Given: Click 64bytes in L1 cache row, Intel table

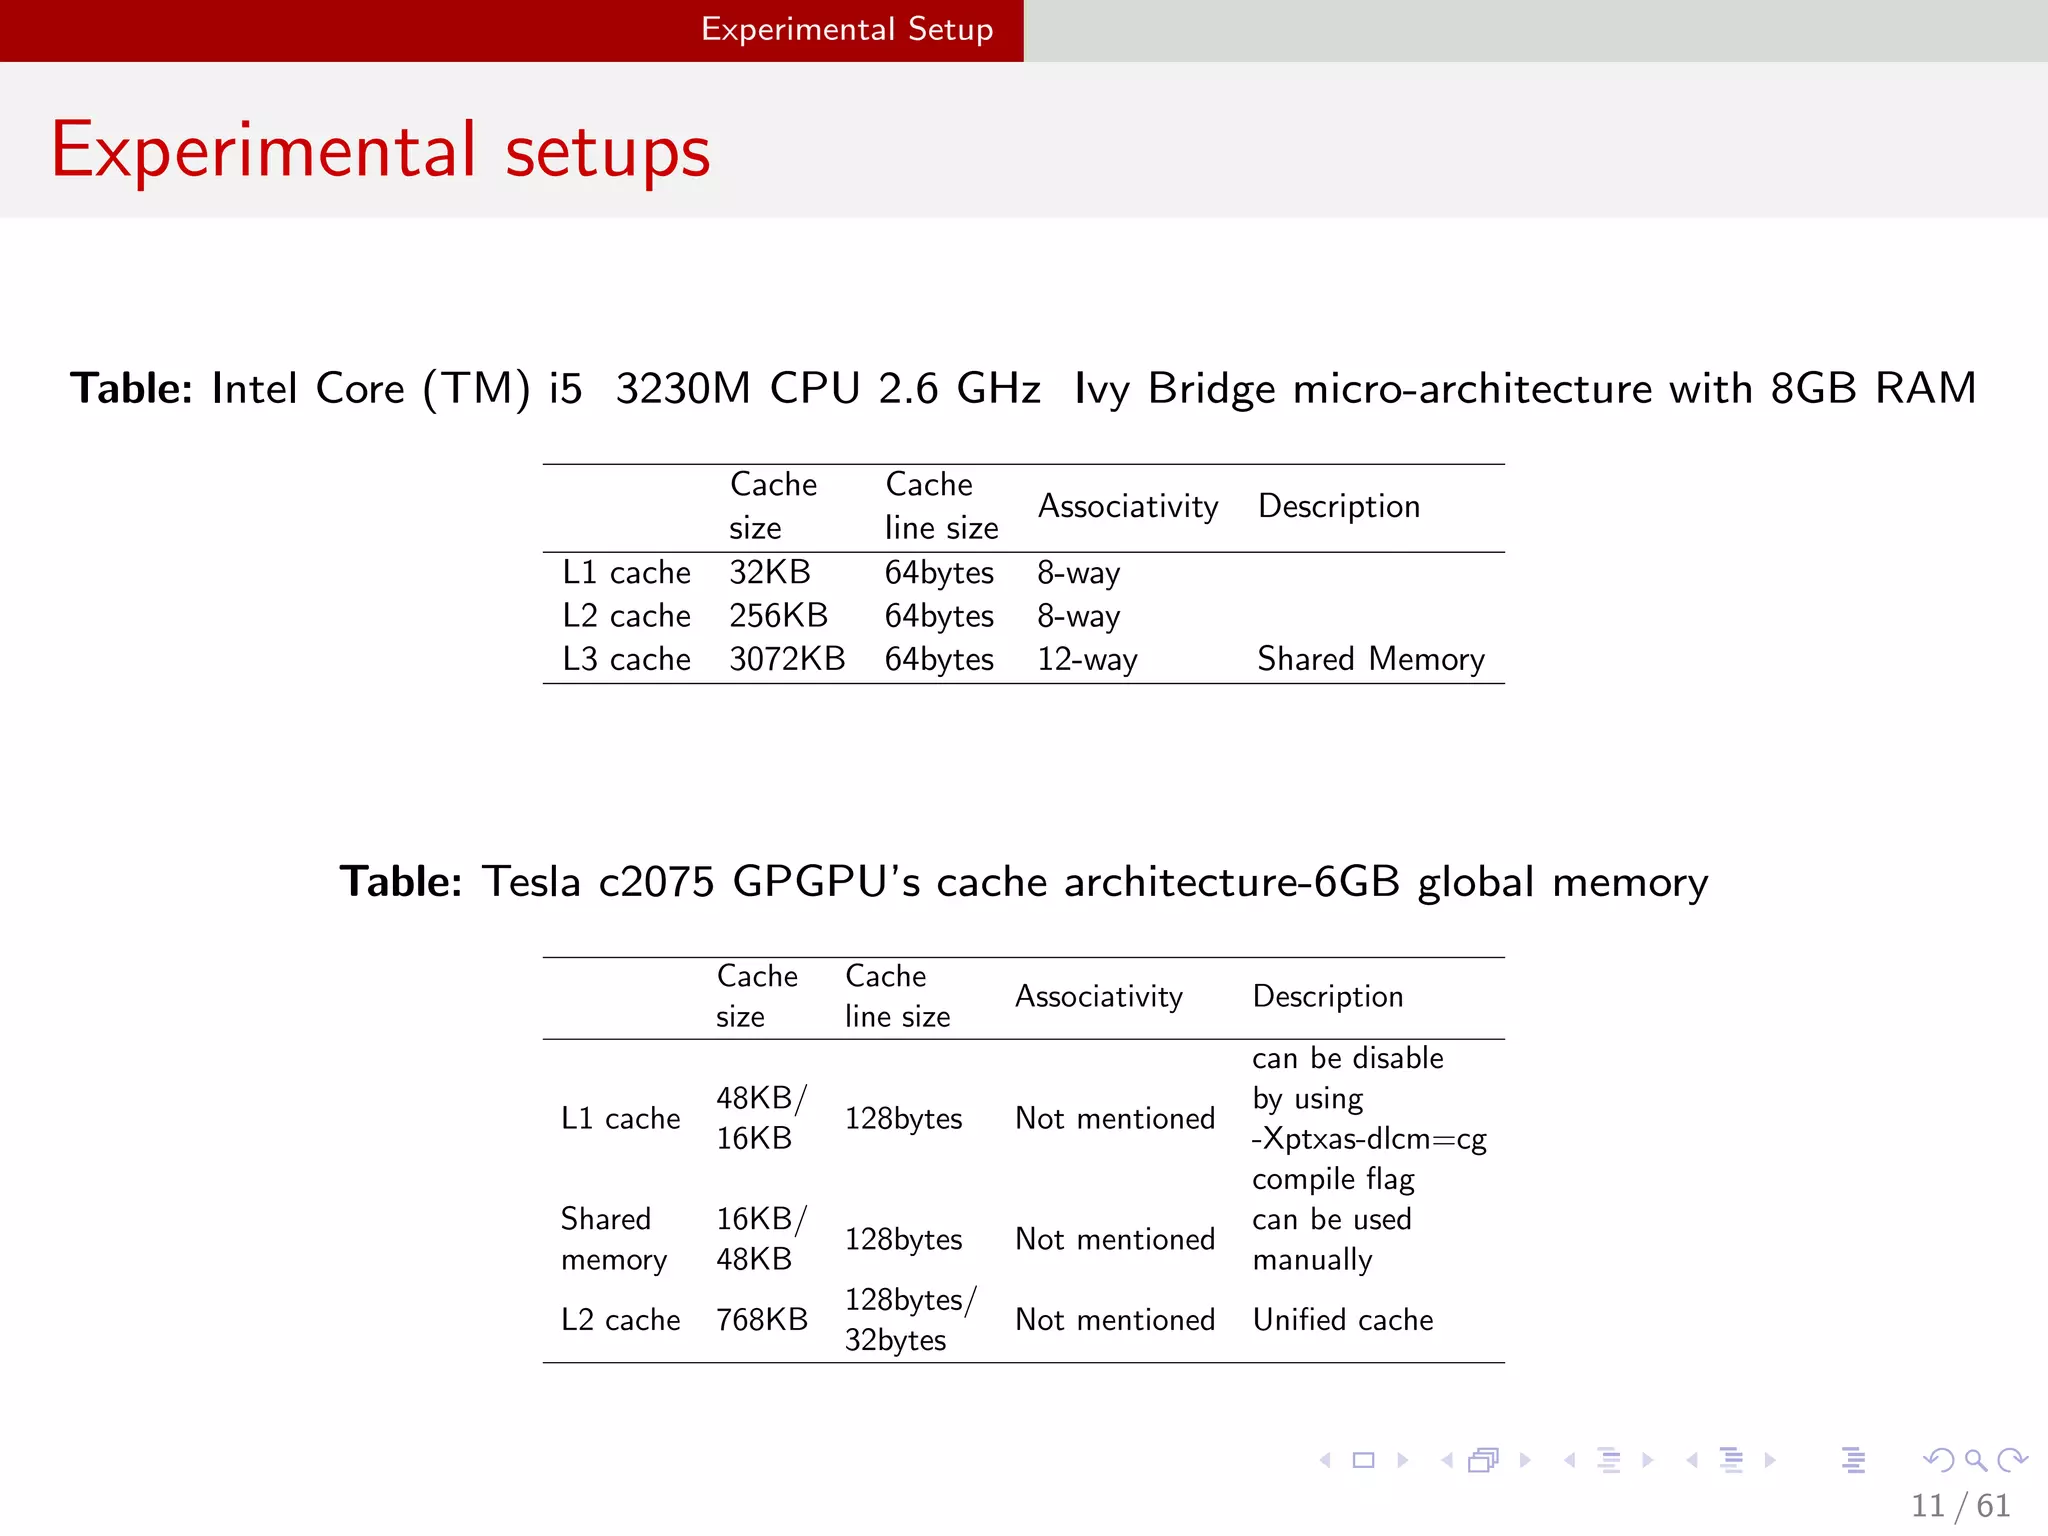Looking at the screenshot, I should point(939,573).
